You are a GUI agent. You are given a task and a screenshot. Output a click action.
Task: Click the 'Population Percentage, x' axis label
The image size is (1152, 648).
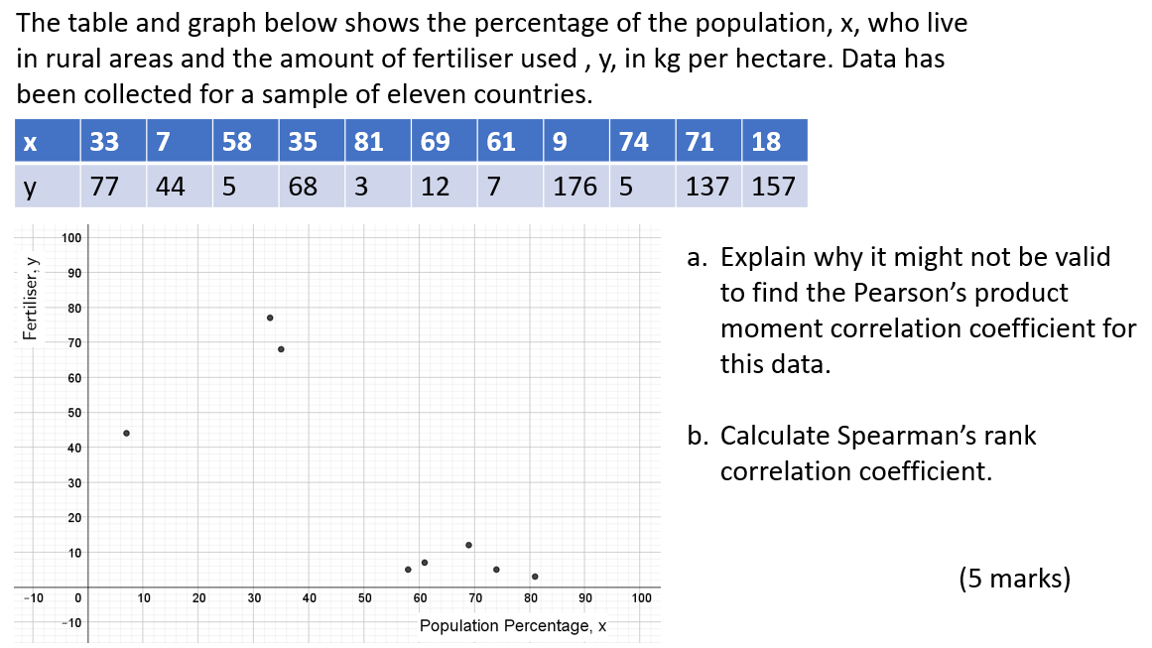pyautogui.click(x=513, y=626)
